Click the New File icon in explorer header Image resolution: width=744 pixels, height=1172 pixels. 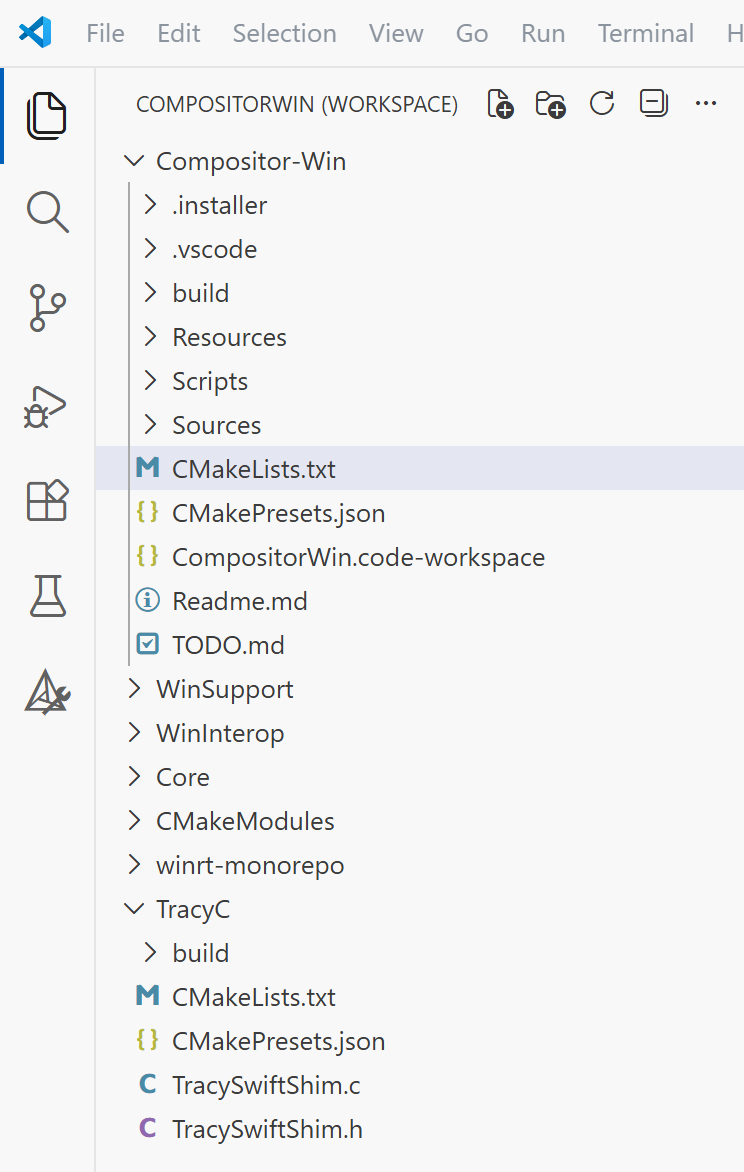coord(500,104)
